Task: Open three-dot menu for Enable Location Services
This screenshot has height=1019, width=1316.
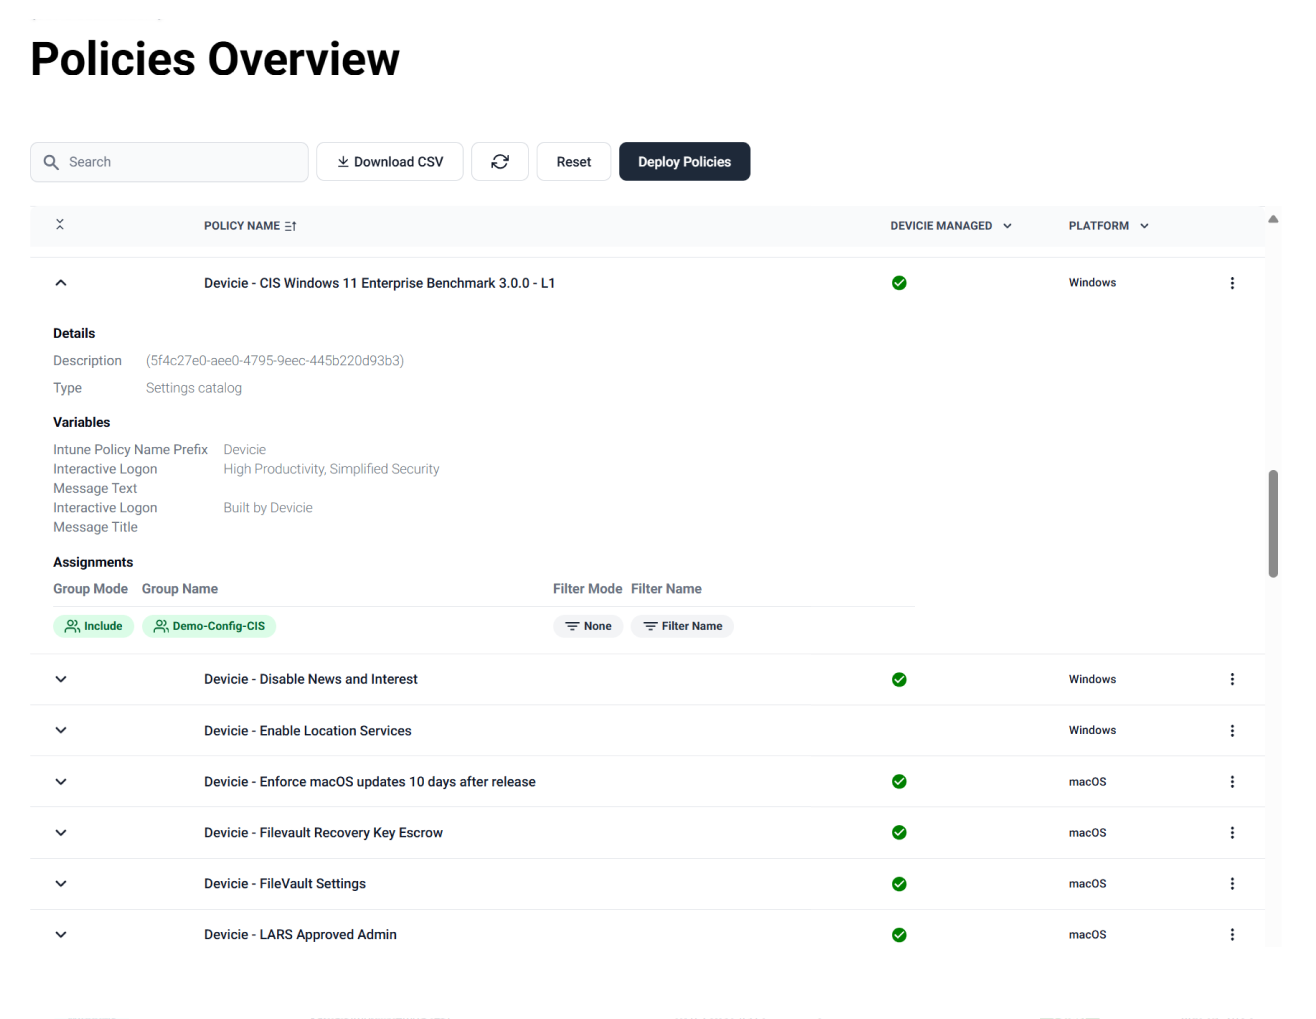Action: [1232, 731]
